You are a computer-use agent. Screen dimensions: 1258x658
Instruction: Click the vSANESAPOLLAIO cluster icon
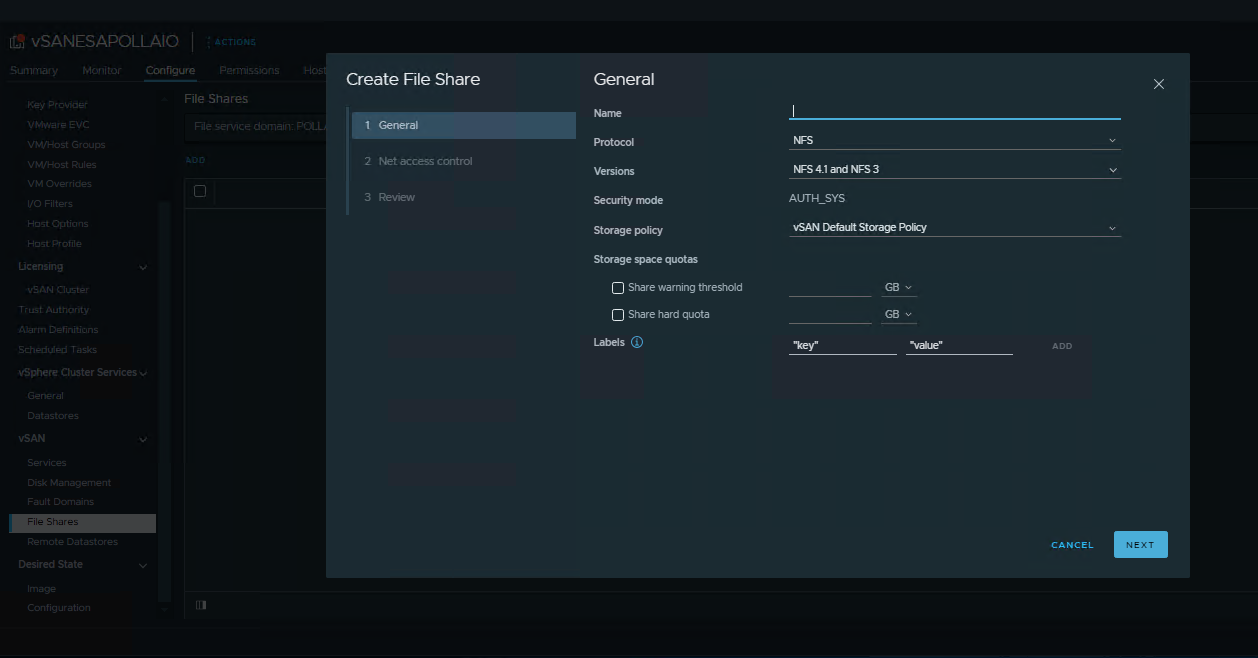tap(17, 42)
